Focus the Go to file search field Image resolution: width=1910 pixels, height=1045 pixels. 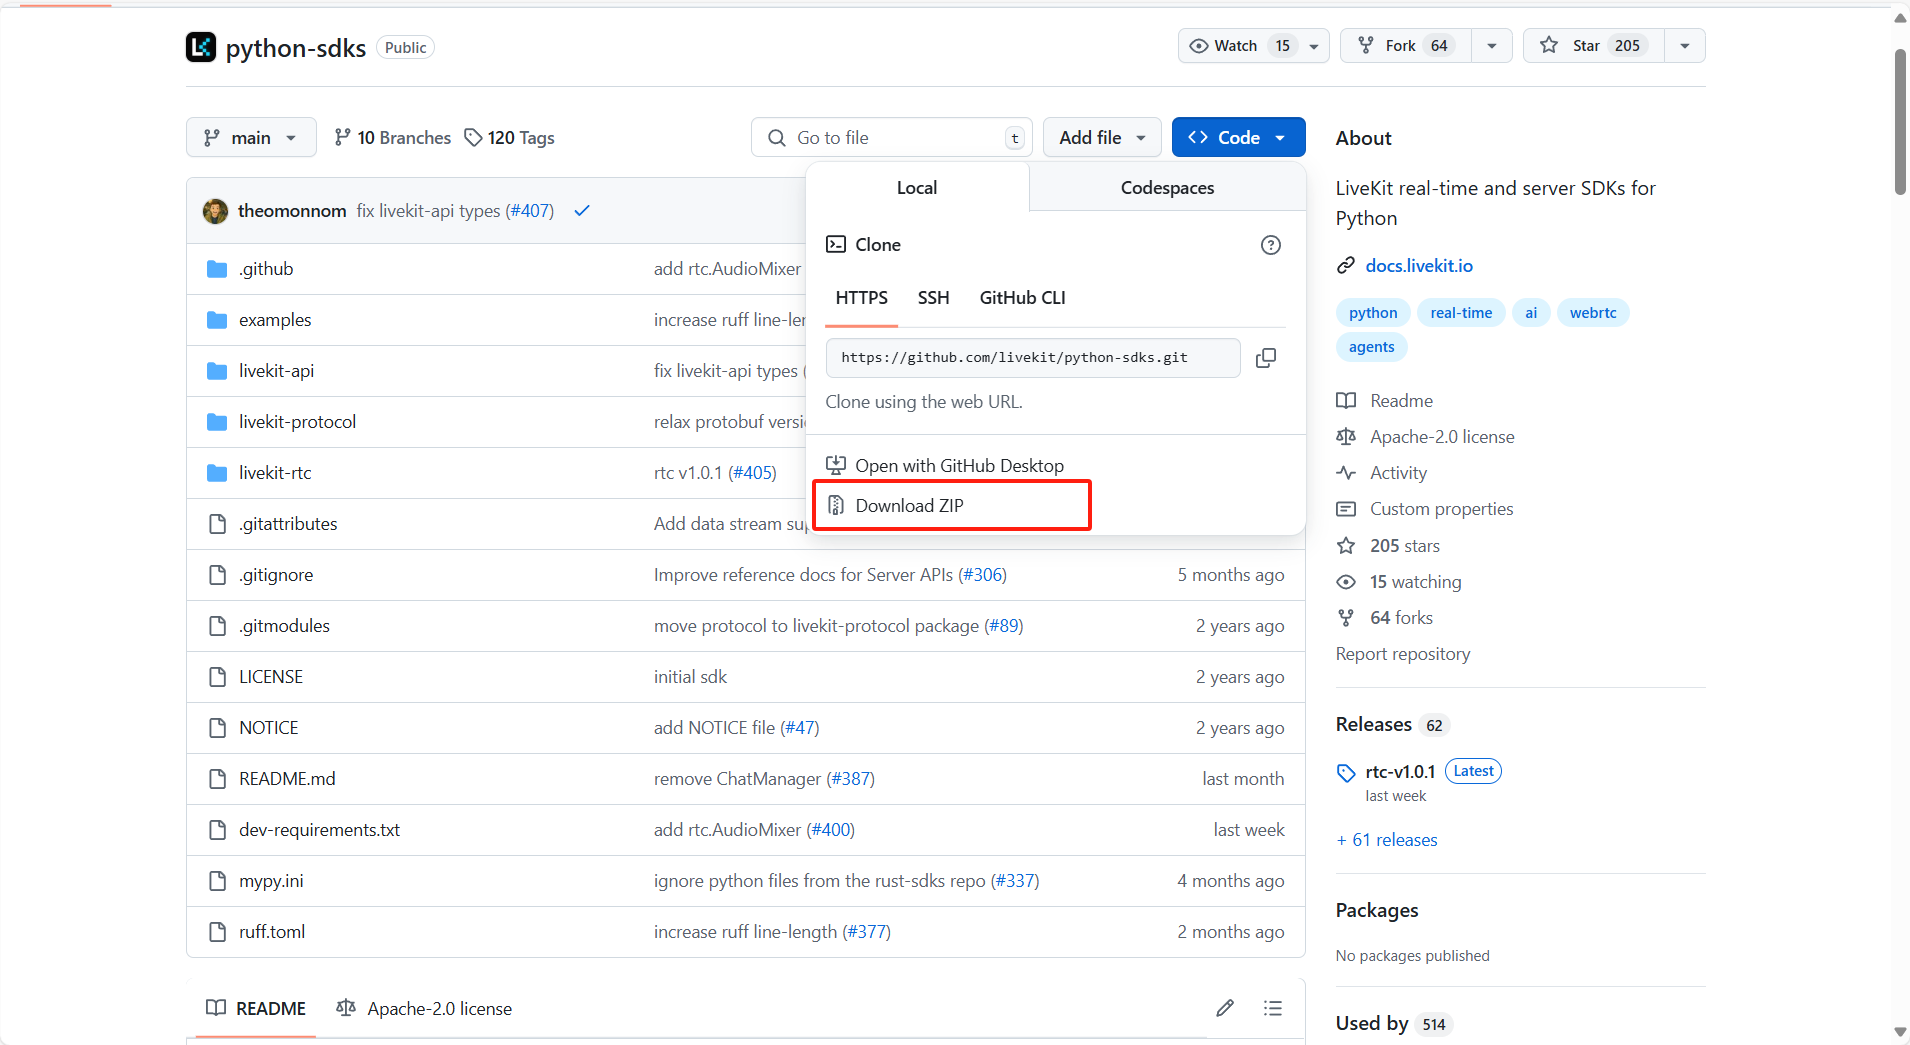(892, 138)
